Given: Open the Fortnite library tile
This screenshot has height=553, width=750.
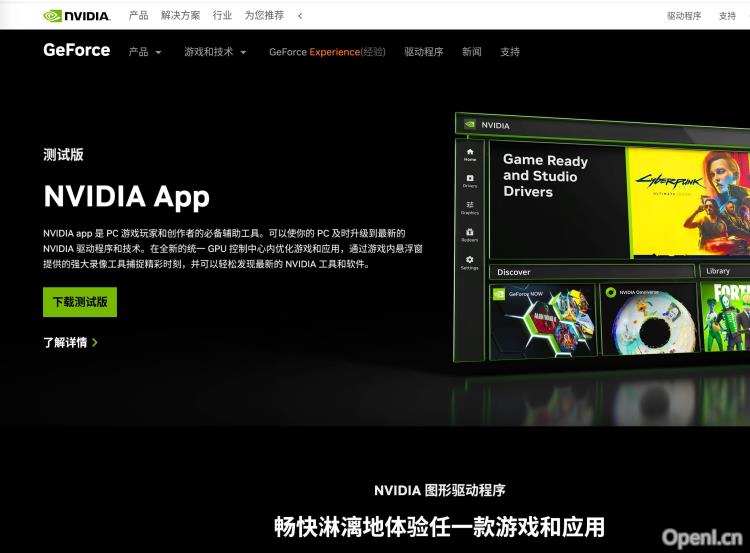Looking at the screenshot, I should 725,316.
